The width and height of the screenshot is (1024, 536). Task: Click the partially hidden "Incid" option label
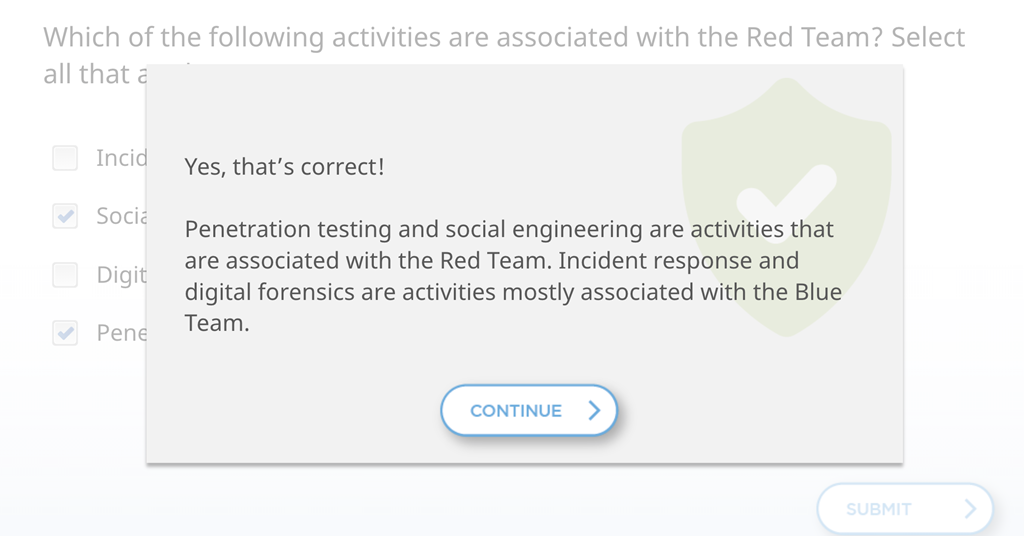tap(121, 158)
